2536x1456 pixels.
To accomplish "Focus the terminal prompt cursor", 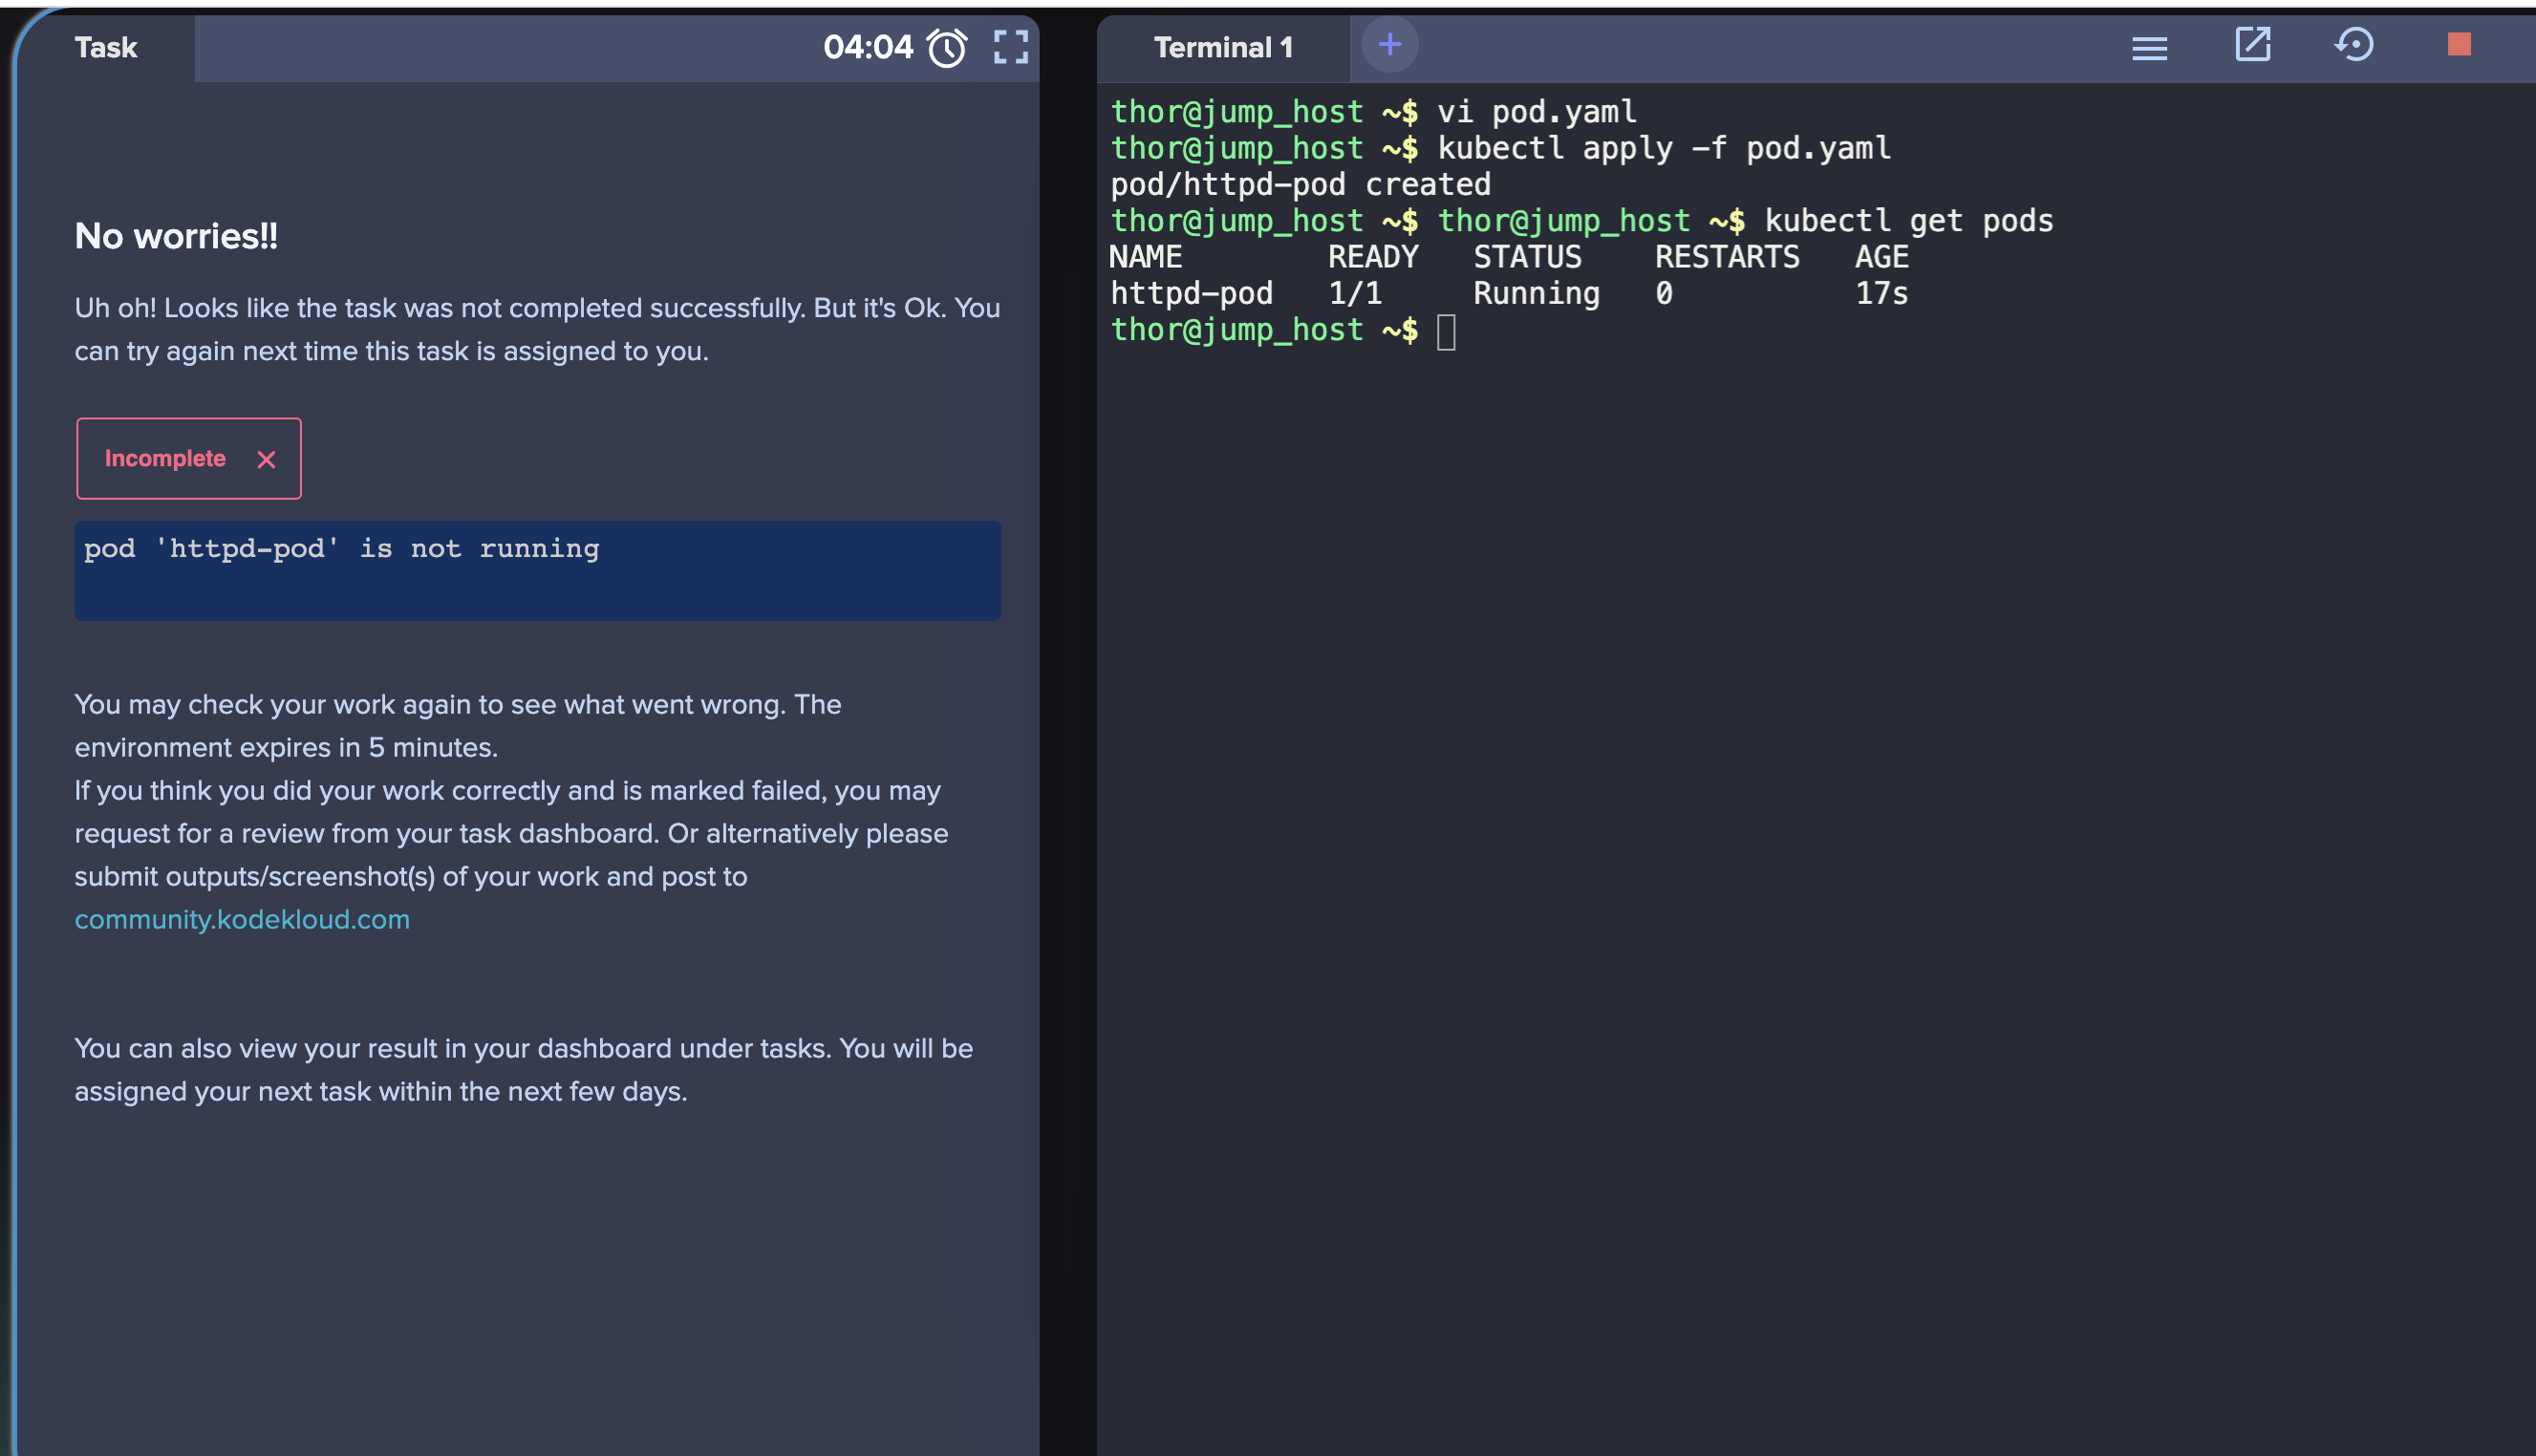I will (x=1446, y=331).
